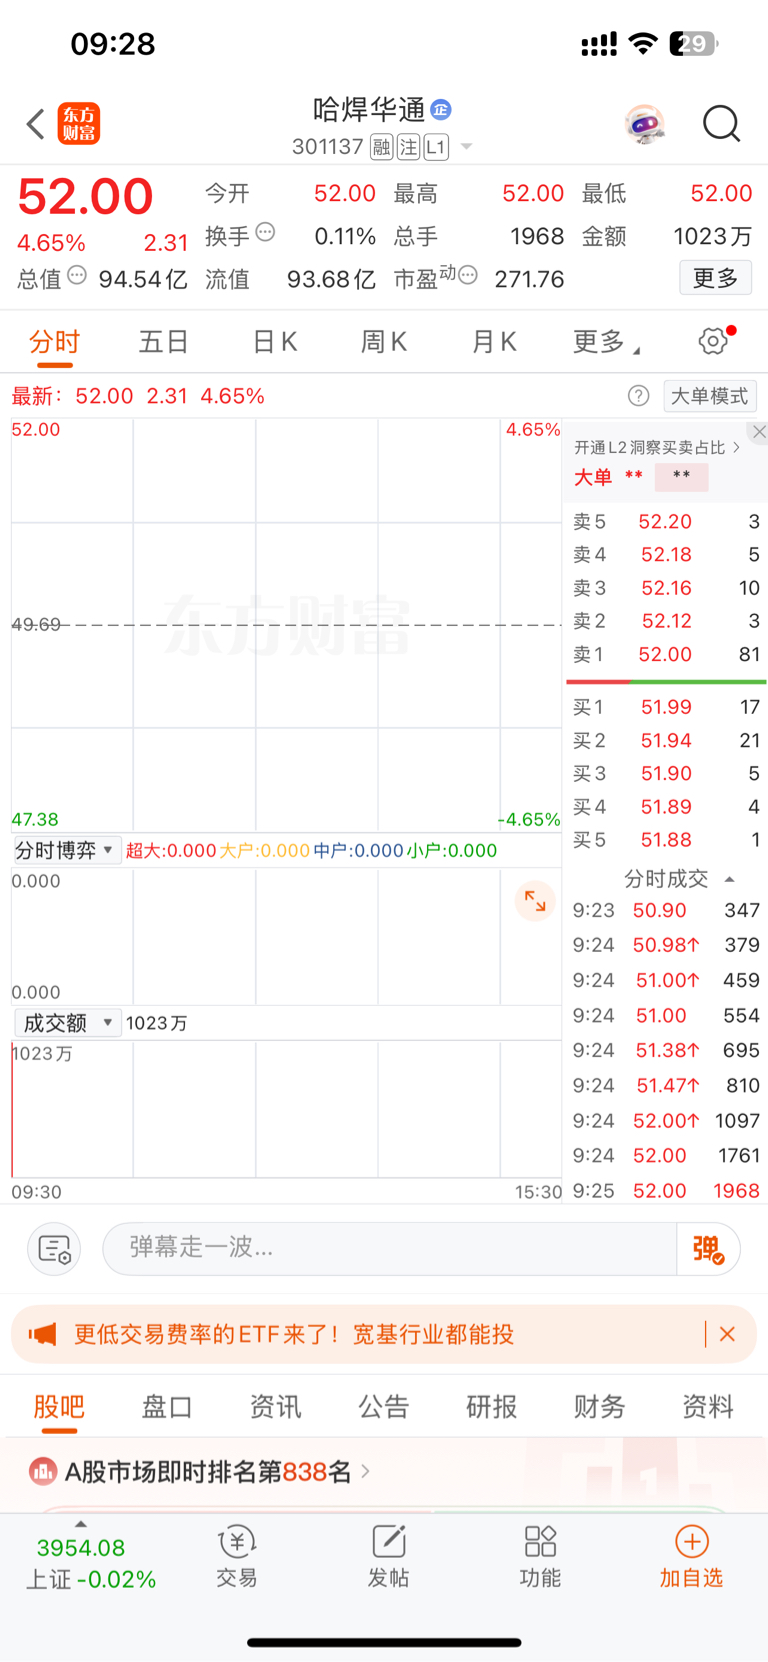Open chart settings gear icon
The height and width of the screenshot is (1662, 768).
coord(714,341)
